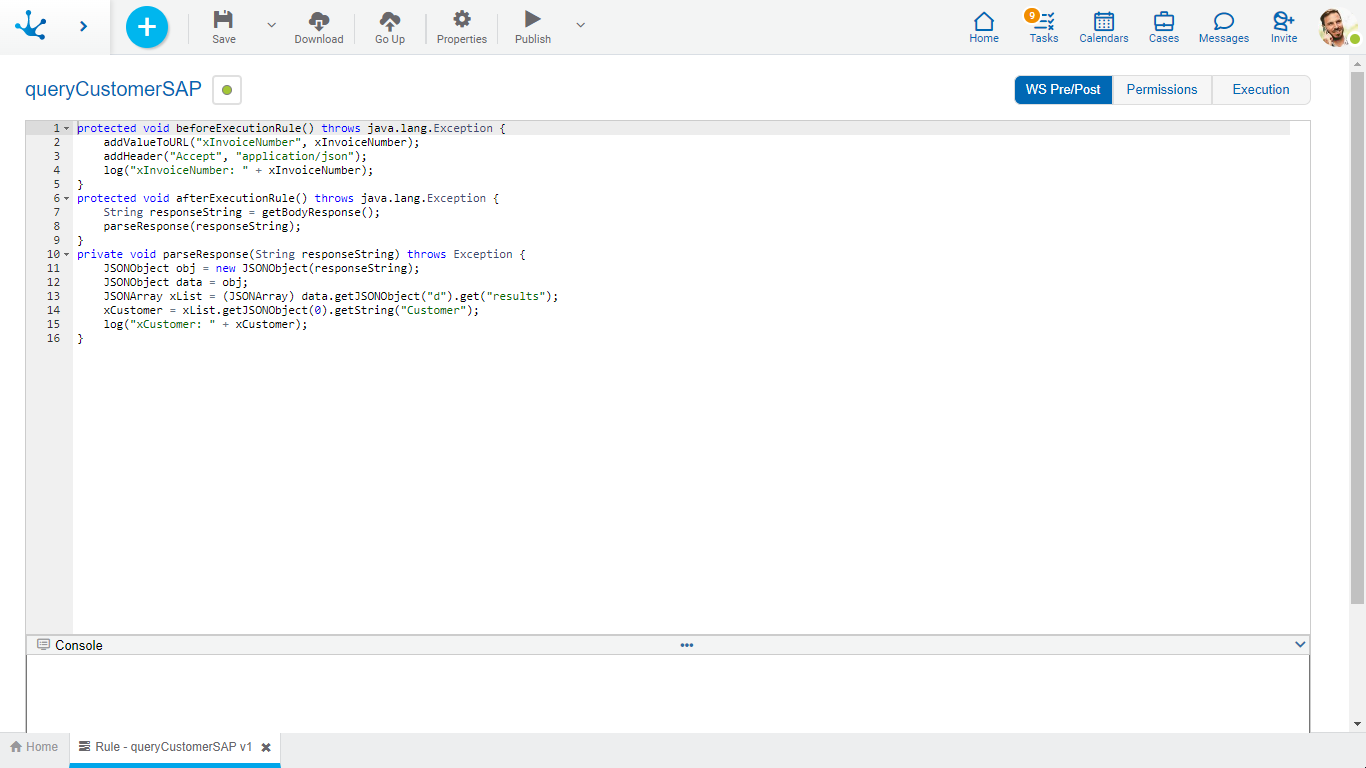Image resolution: width=1366 pixels, height=768 pixels.
Task: Switch to the Execution tab
Action: [1260, 90]
